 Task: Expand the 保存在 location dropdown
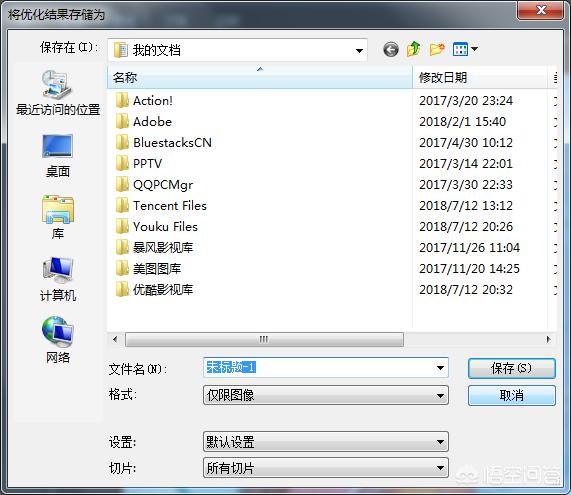tap(237, 50)
